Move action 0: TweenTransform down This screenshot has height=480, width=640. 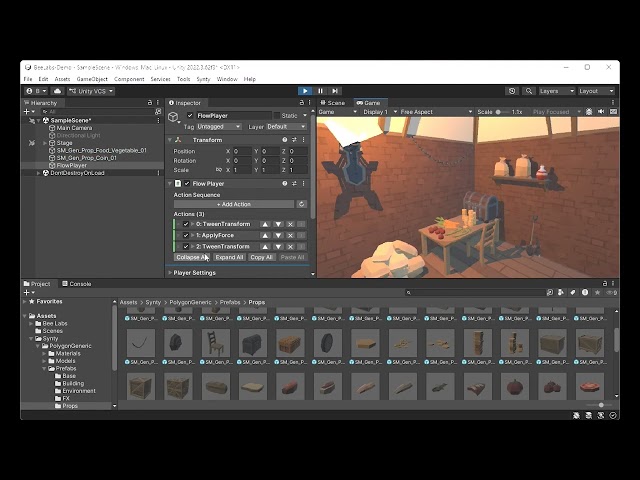(278, 224)
